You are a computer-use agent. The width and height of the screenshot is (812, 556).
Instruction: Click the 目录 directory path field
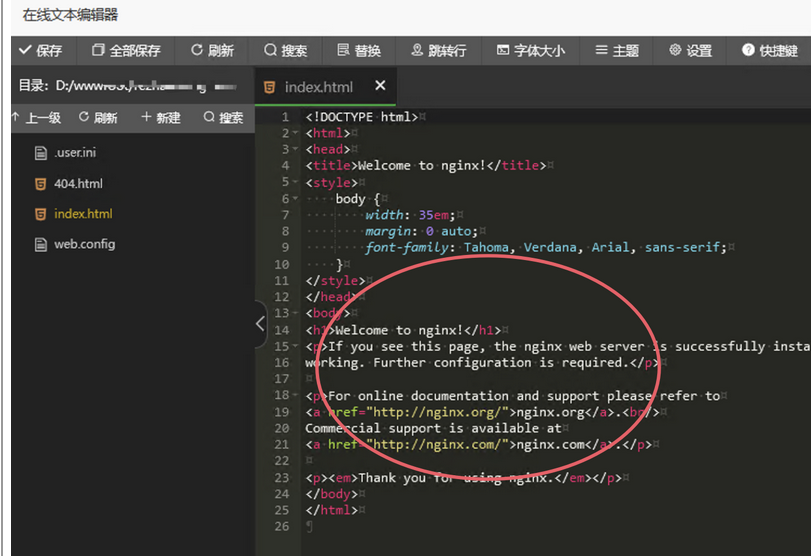coord(128,85)
